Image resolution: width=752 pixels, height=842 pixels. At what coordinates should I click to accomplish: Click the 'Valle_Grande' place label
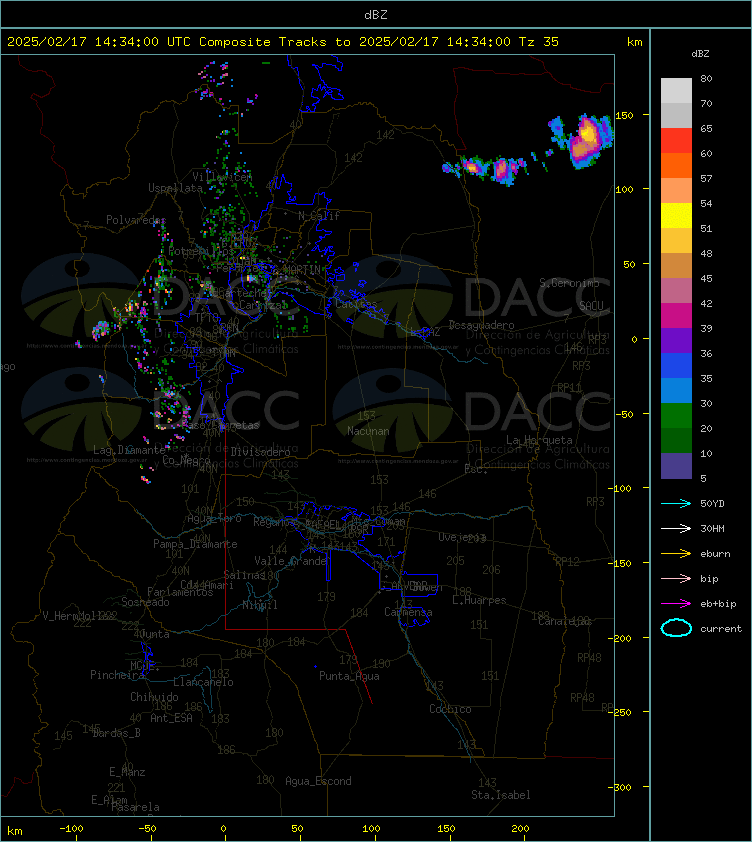291,561
